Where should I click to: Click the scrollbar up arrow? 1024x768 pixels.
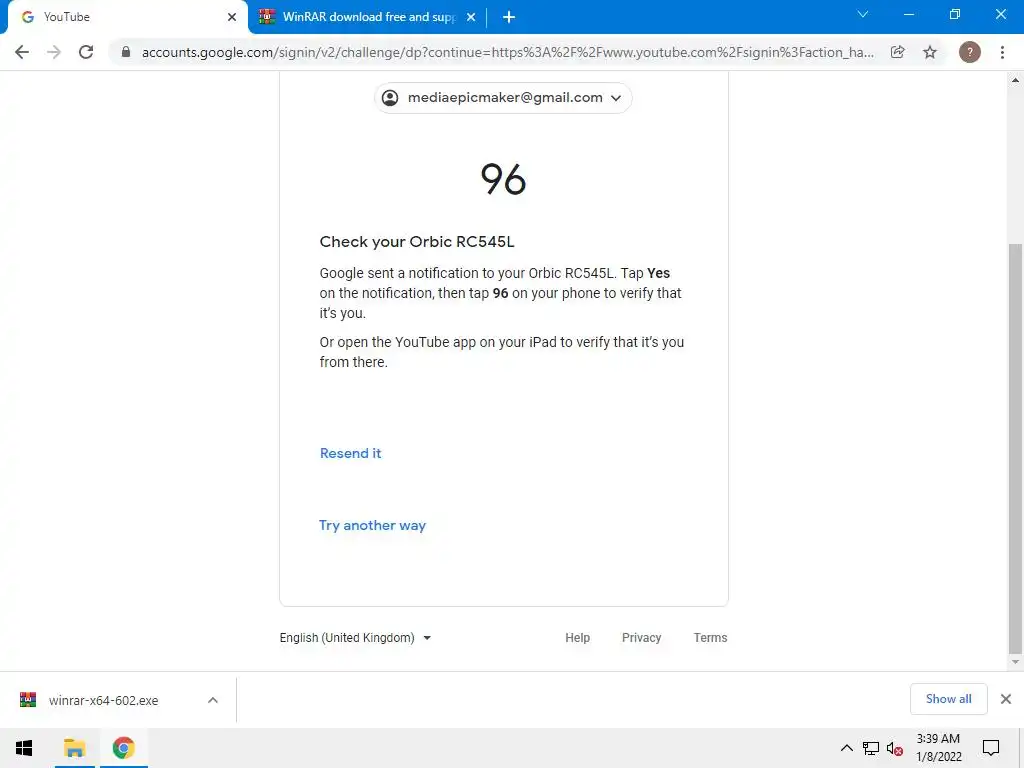(1015, 80)
